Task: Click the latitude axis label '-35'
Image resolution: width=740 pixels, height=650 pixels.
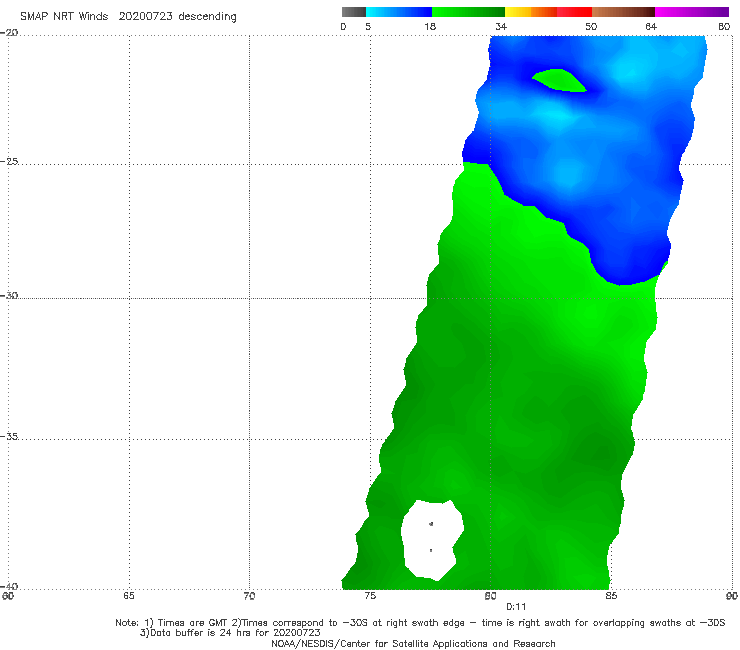Action: coord(9,436)
